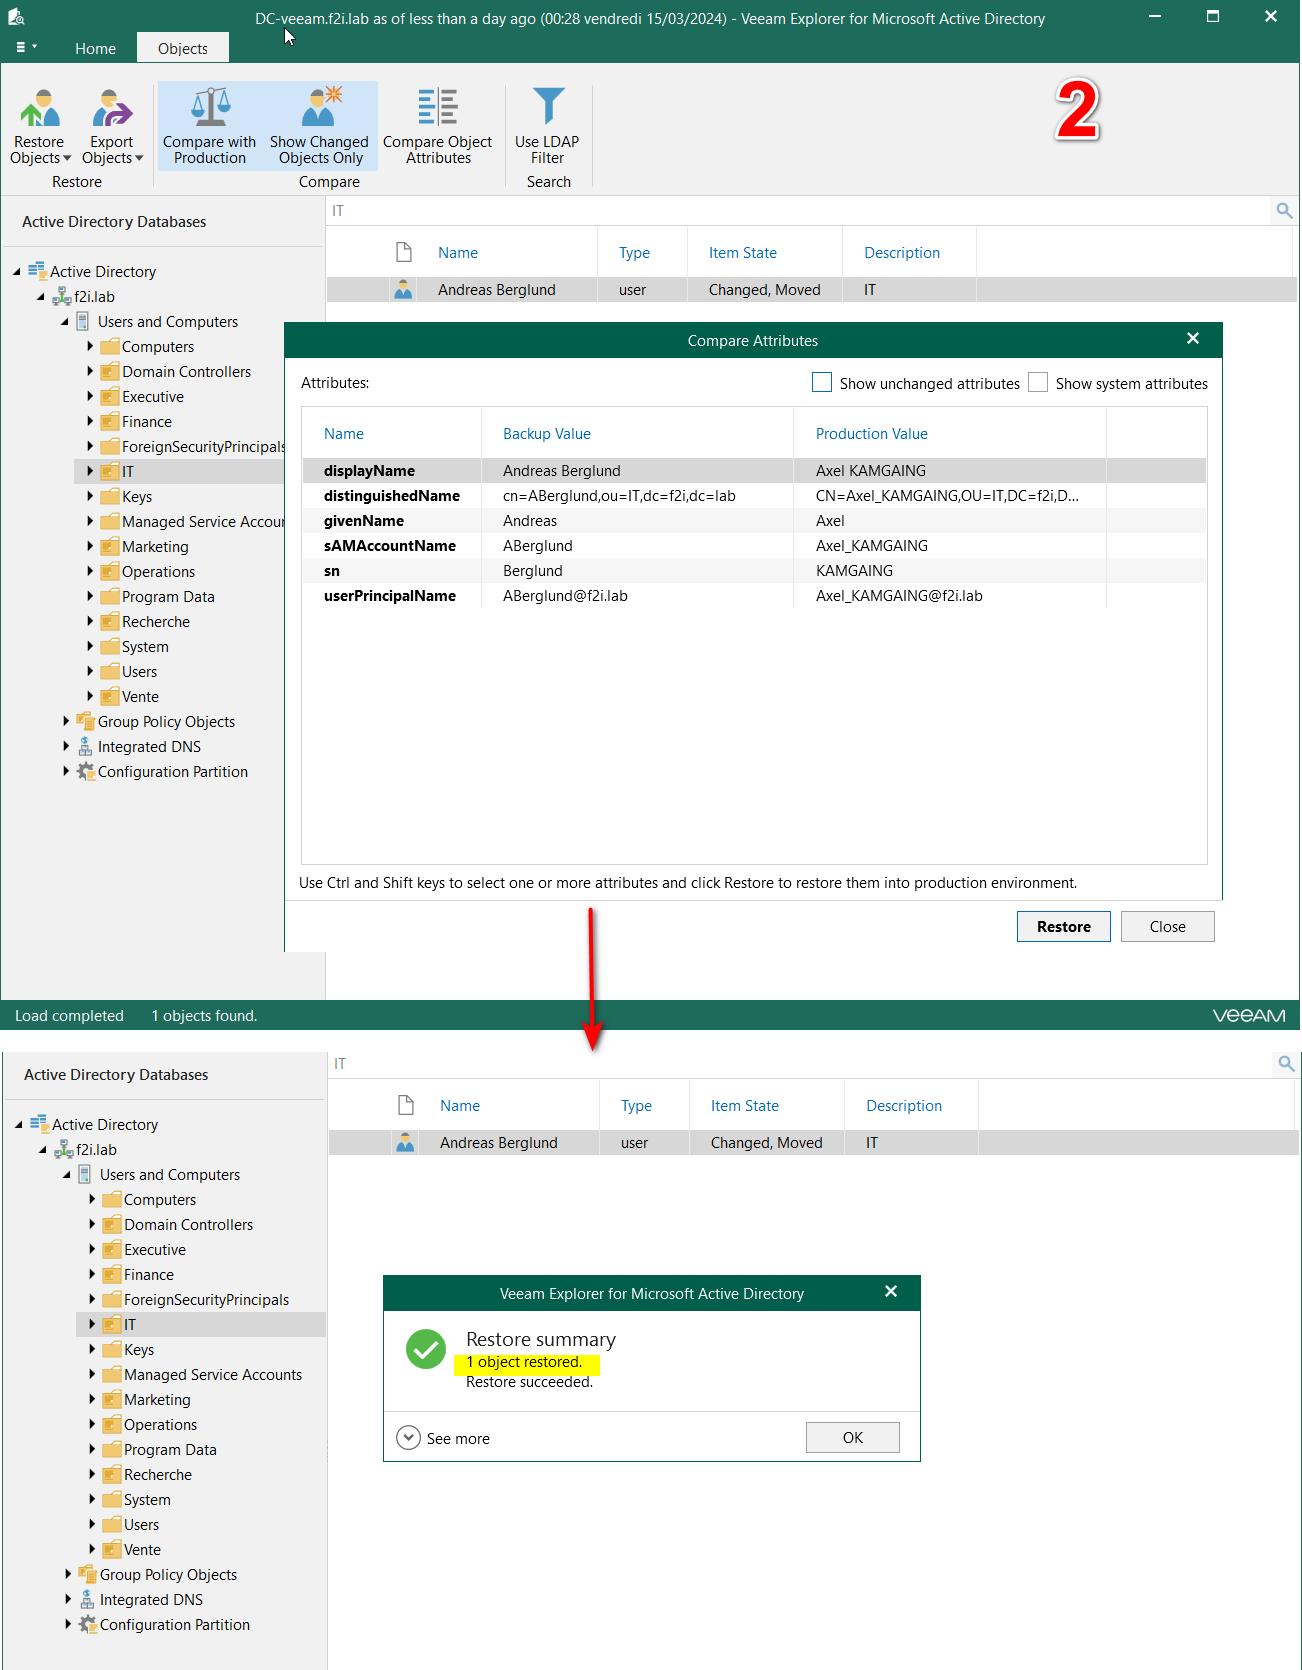
Task: Enable Show unchanged attributes checkbox
Action: click(x=822, y=382)
